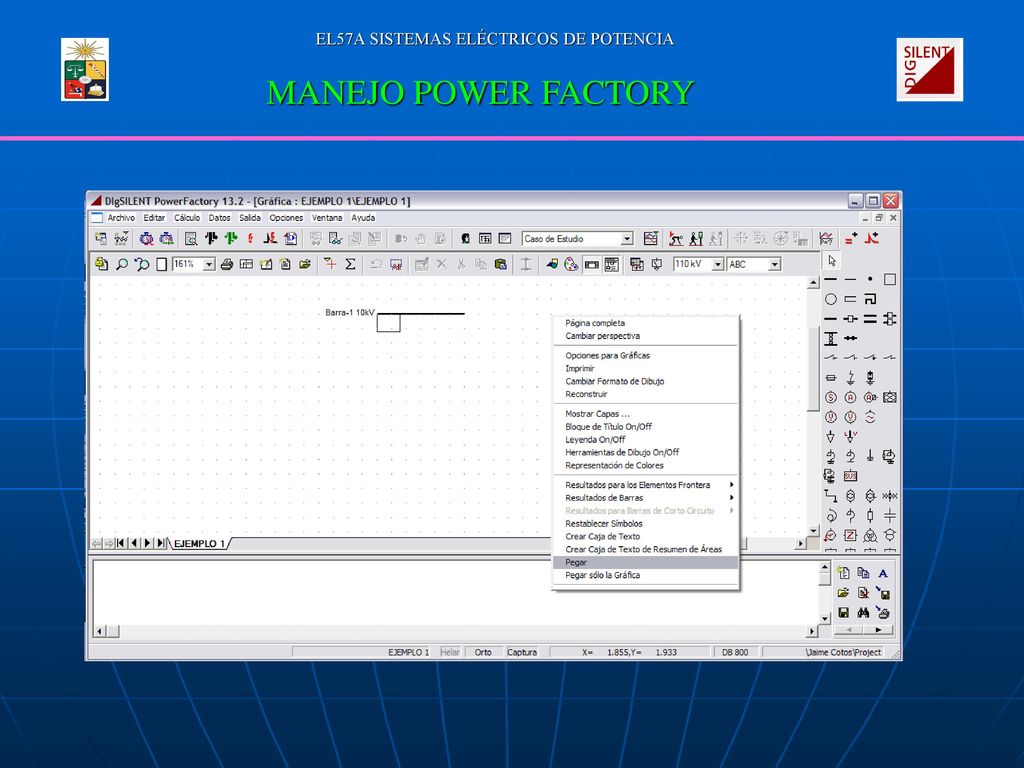
Task: Open the ABC phase dropdown
Action: tap(775, 264)
